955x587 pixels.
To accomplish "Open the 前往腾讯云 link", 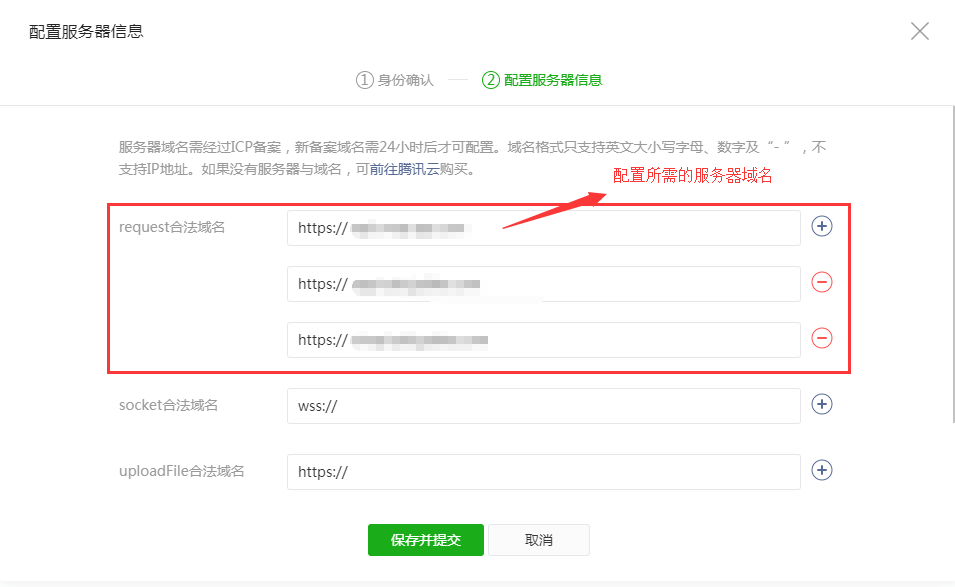I will (404, 169).
